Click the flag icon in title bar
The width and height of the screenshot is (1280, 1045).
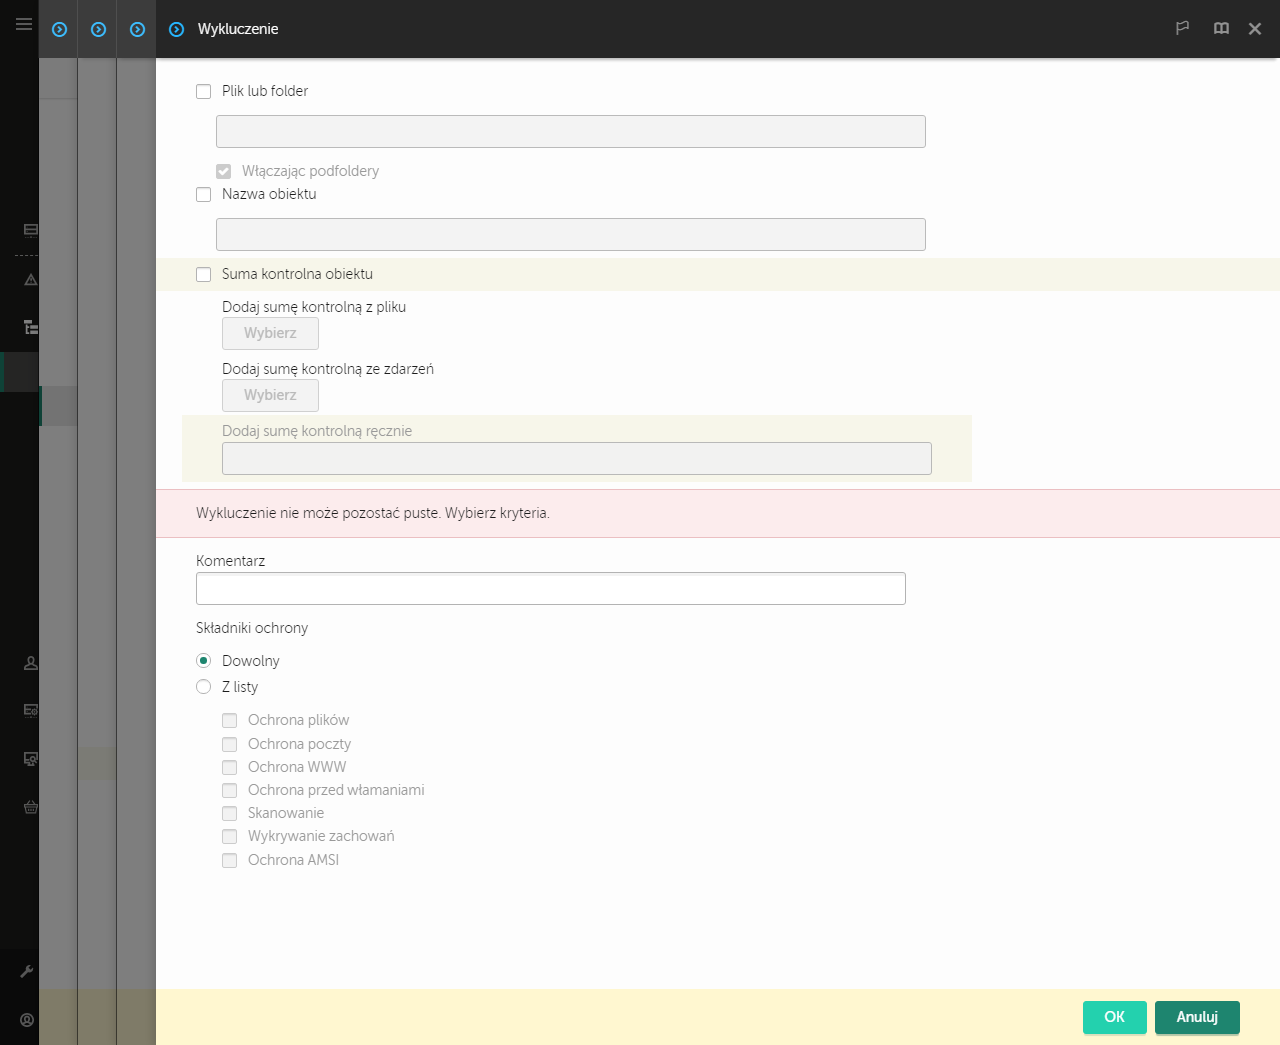click(x=1182, y=28)
